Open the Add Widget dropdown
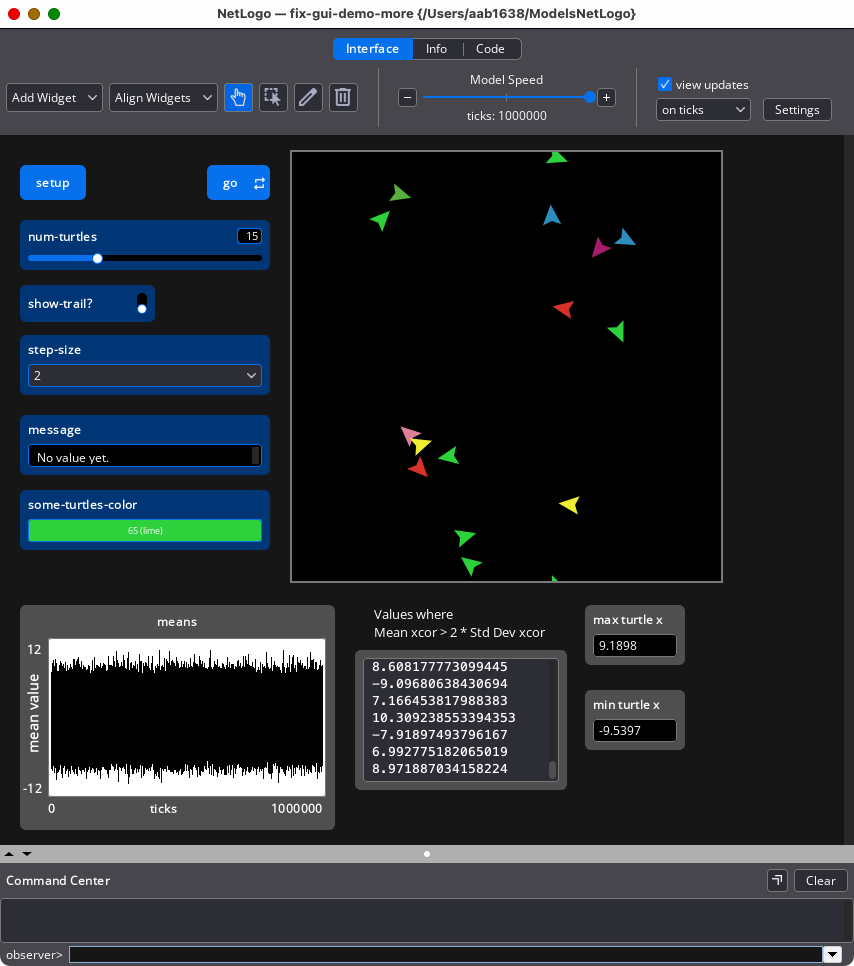 pos(55,97)
